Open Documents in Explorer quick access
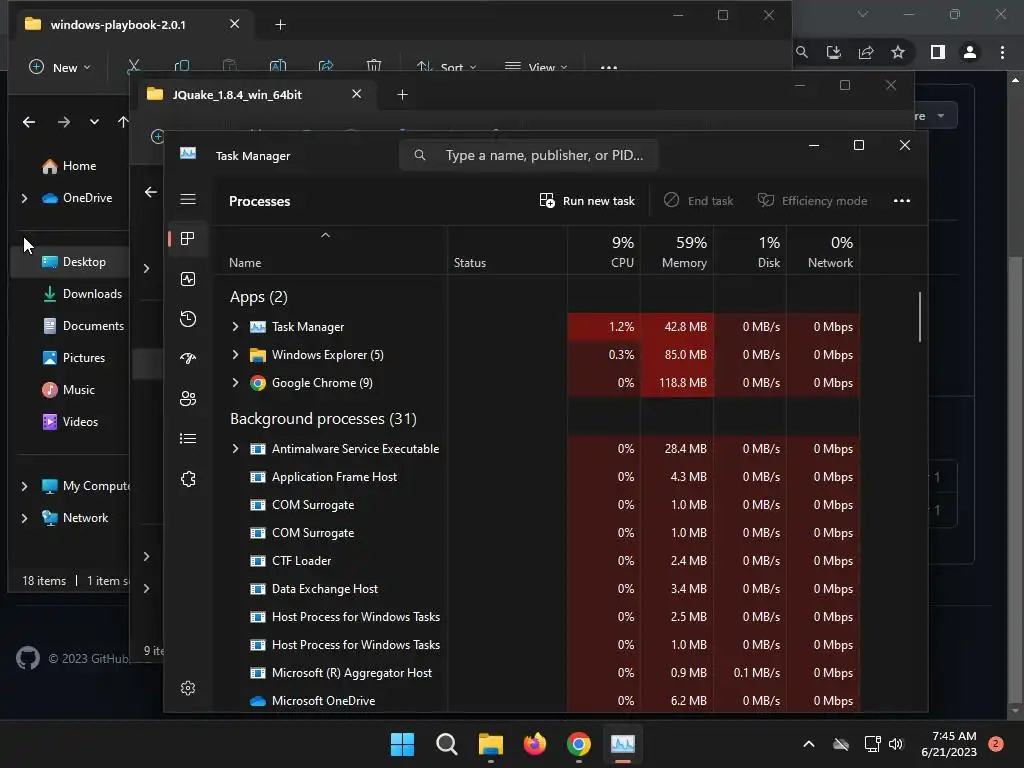This screenshot has width=1024, height=768. point(83,326)
